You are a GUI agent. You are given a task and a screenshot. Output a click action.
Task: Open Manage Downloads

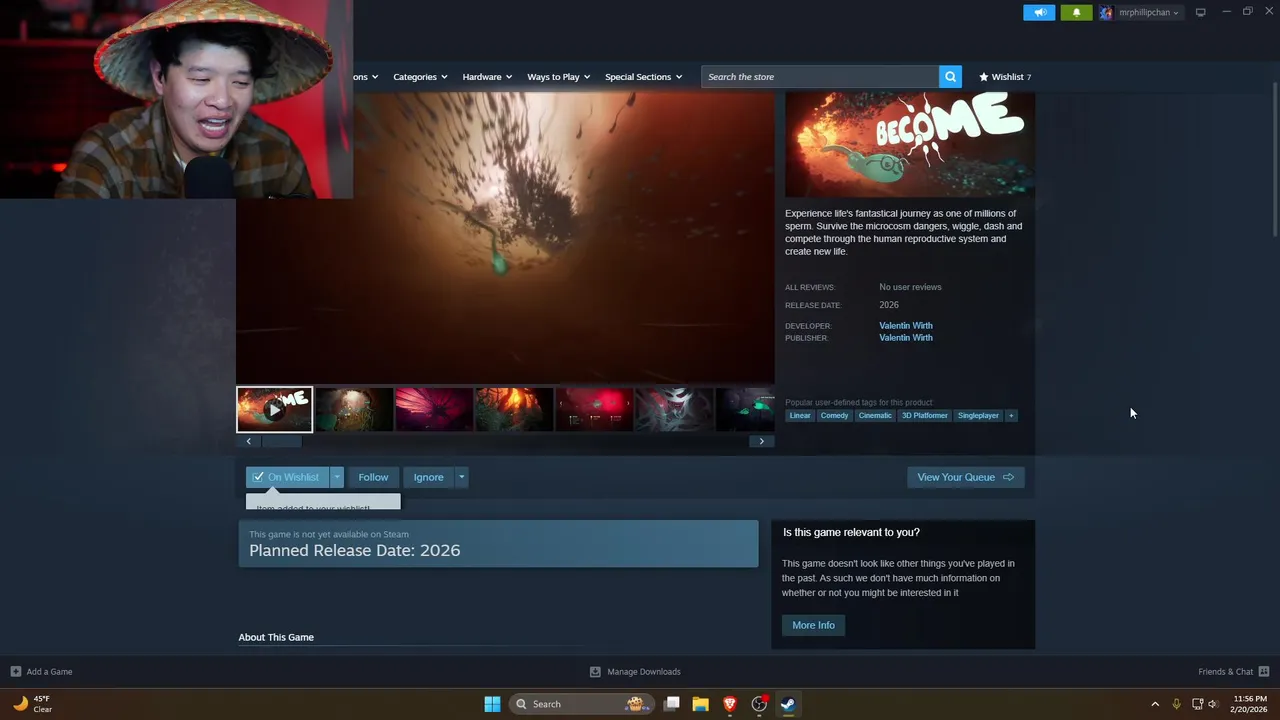(x=635, y=671)
